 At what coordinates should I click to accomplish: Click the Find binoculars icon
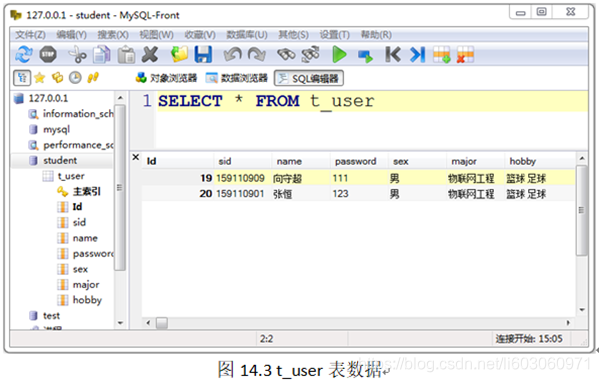286,55
